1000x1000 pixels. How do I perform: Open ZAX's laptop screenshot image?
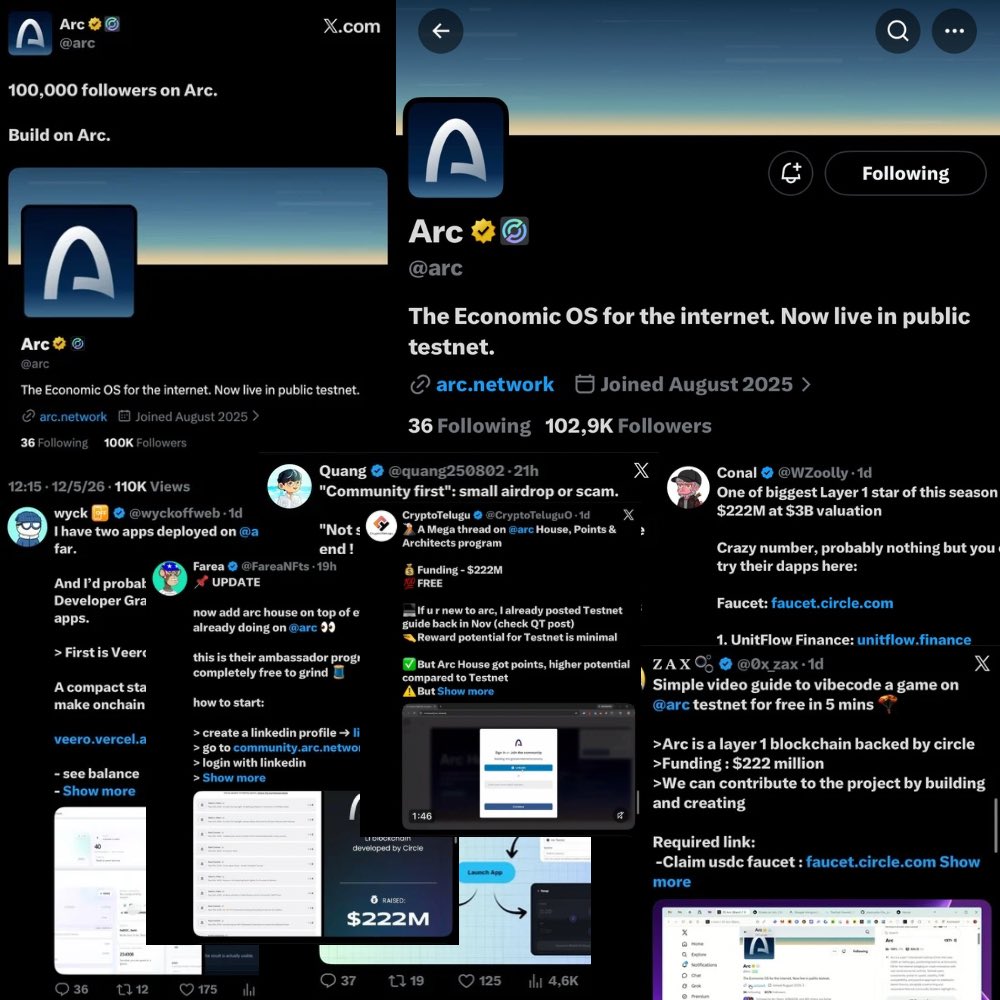tap(821, 950)
